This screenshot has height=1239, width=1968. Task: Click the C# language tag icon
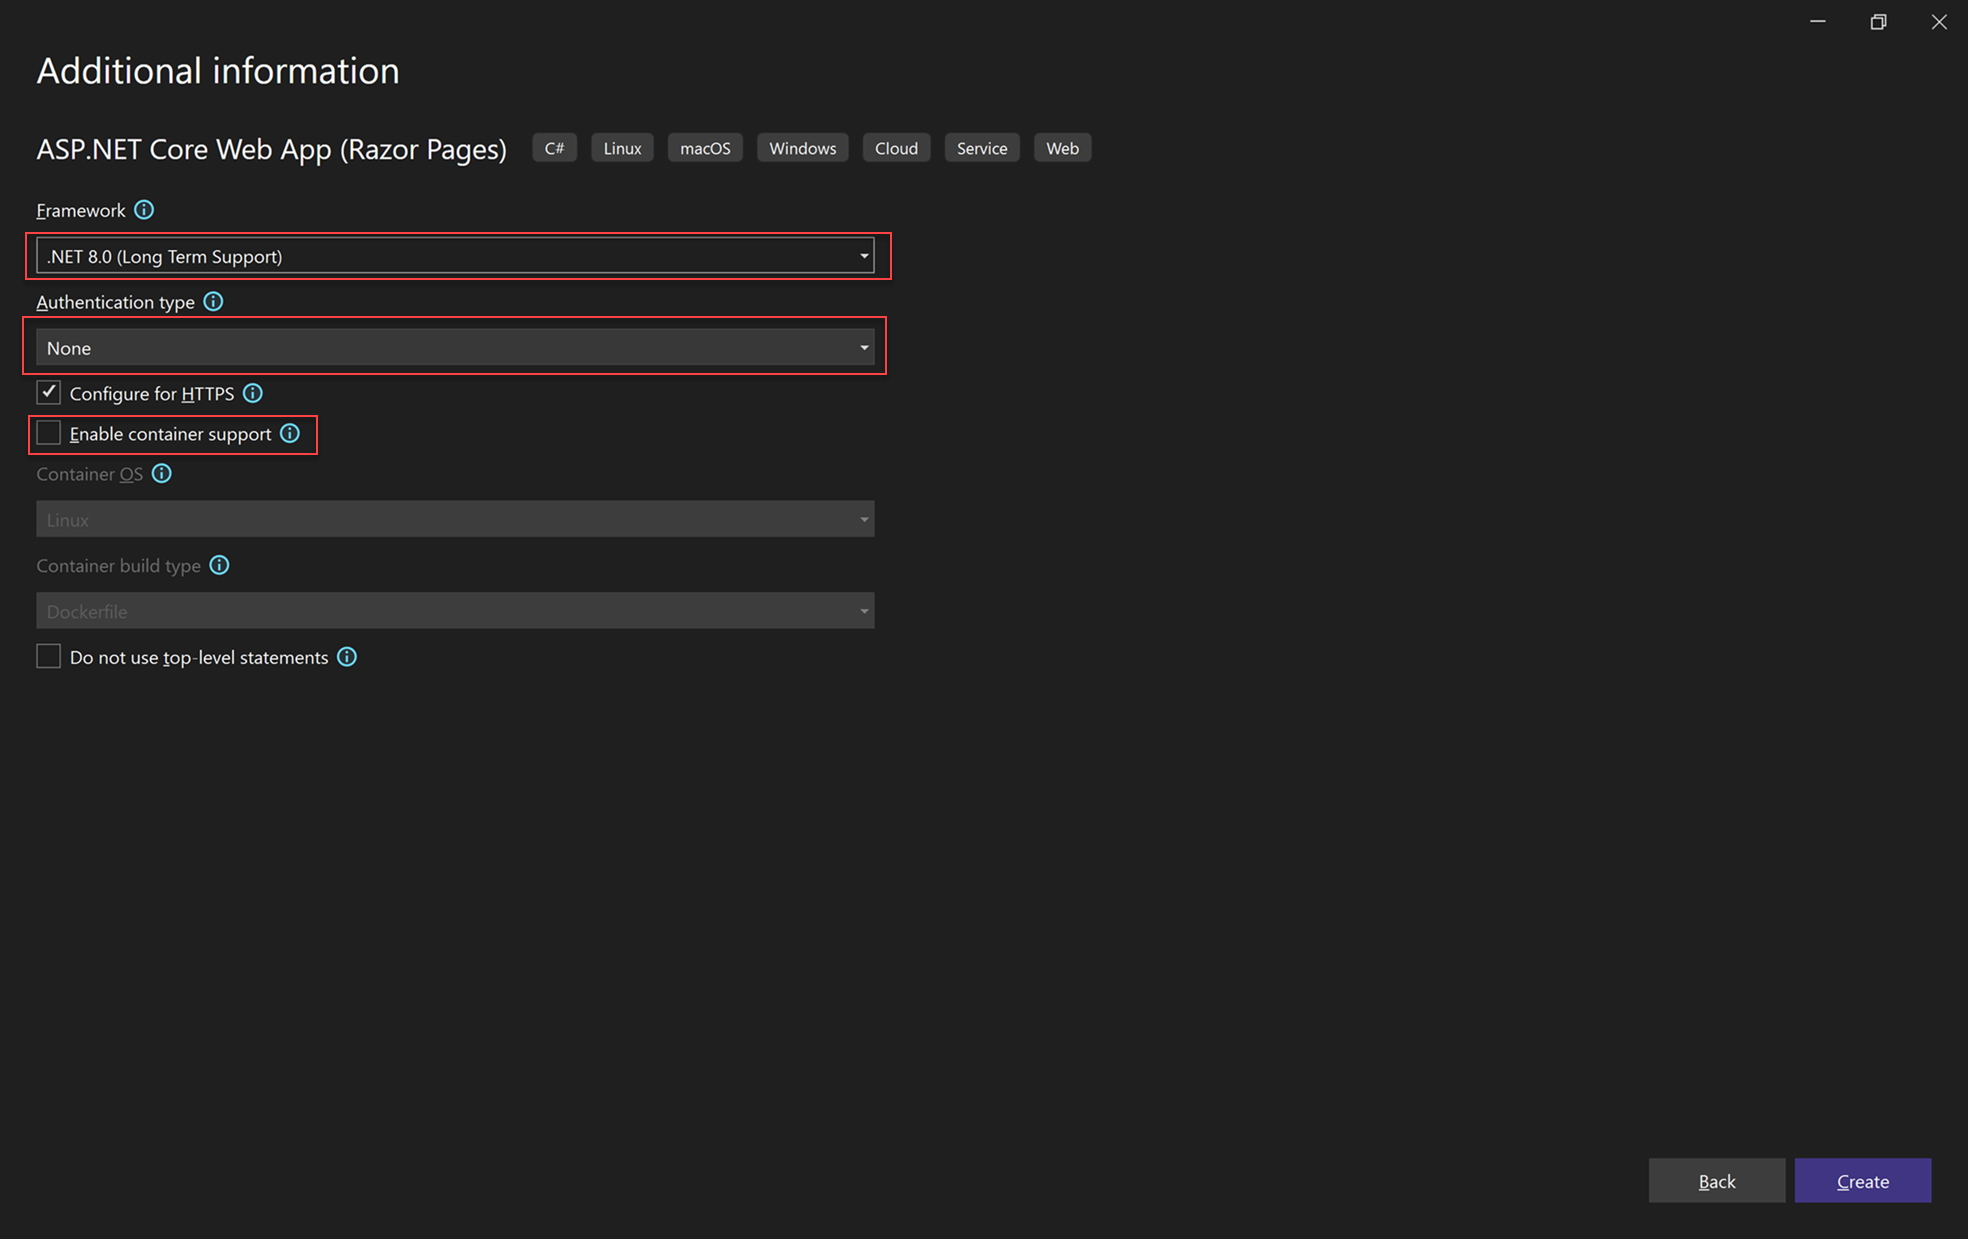pos(558,147)
